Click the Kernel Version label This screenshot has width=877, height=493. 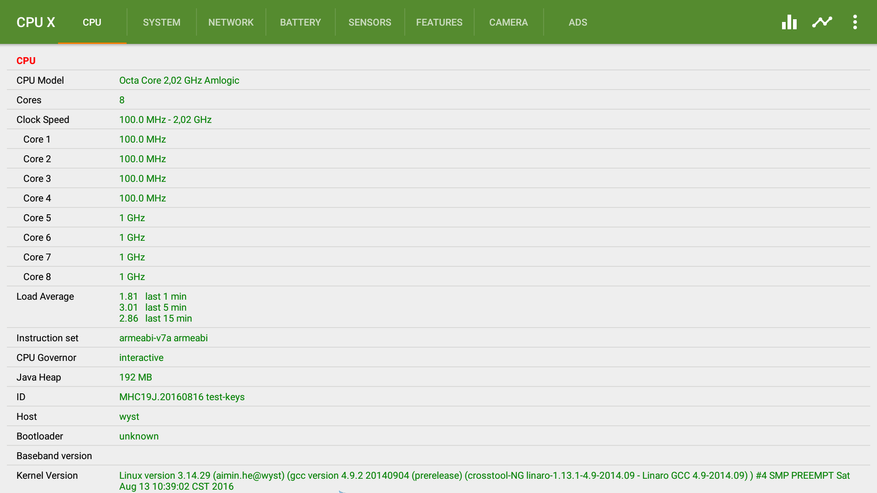click(x=47, y=475)
